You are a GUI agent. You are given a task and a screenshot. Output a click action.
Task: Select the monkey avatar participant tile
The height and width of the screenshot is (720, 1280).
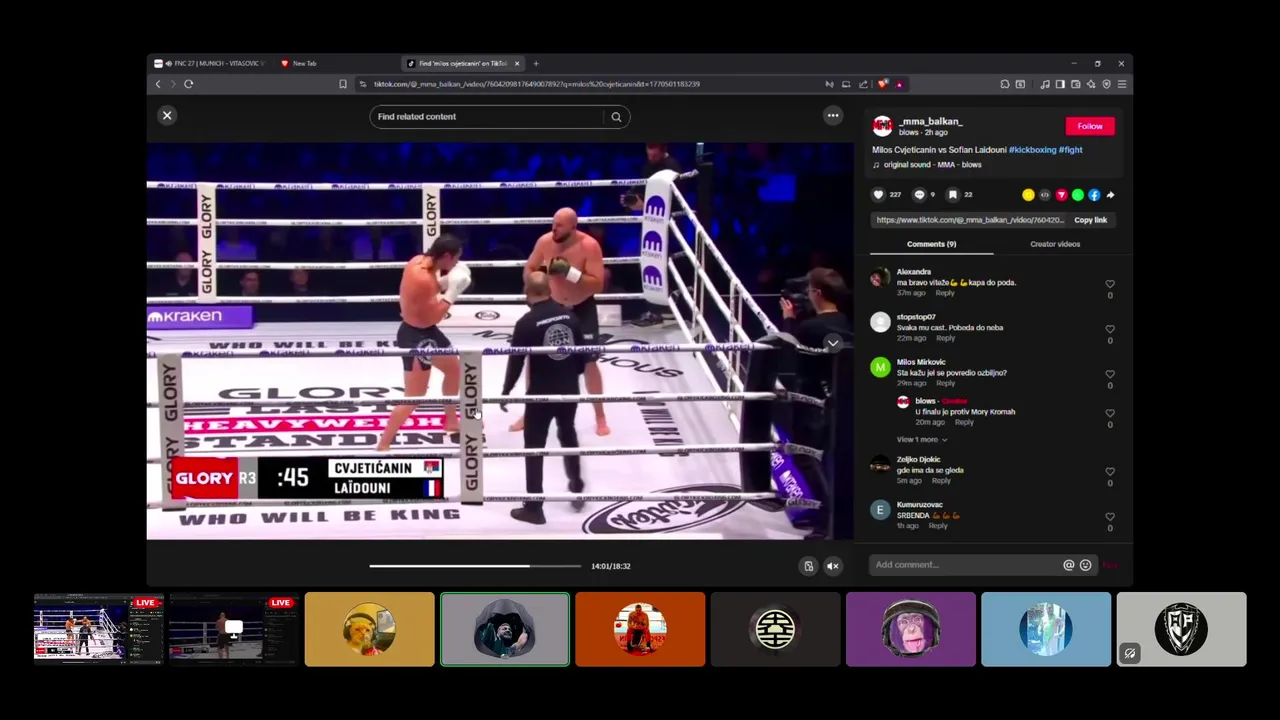[x=911, y=629]
